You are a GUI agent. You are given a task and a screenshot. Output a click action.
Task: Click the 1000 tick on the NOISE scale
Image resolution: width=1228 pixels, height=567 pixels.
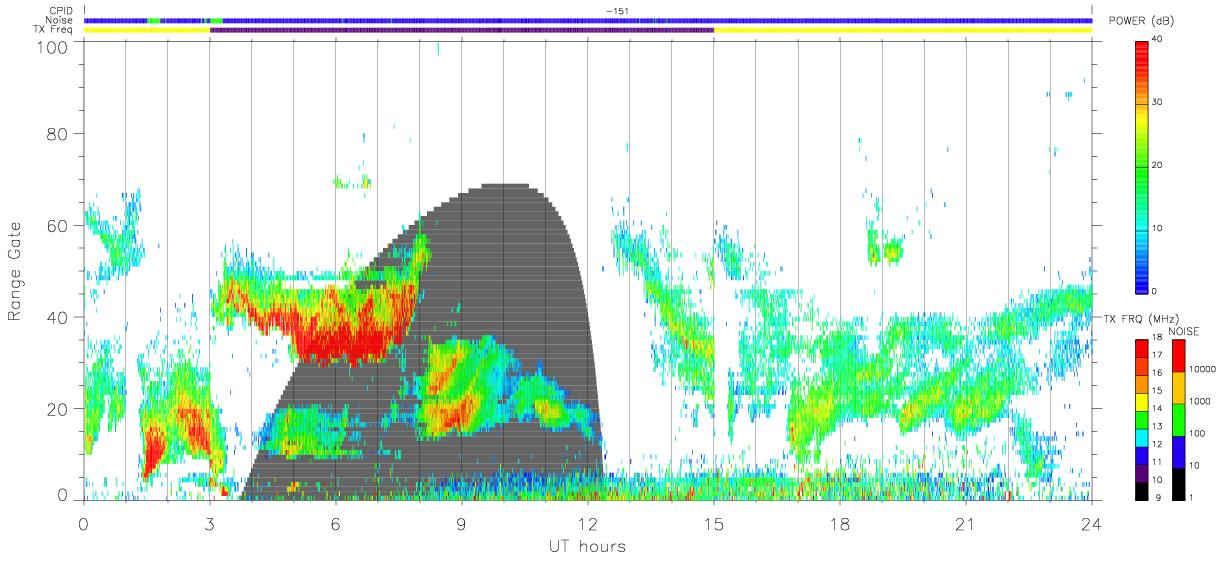tap(1201, 402)
